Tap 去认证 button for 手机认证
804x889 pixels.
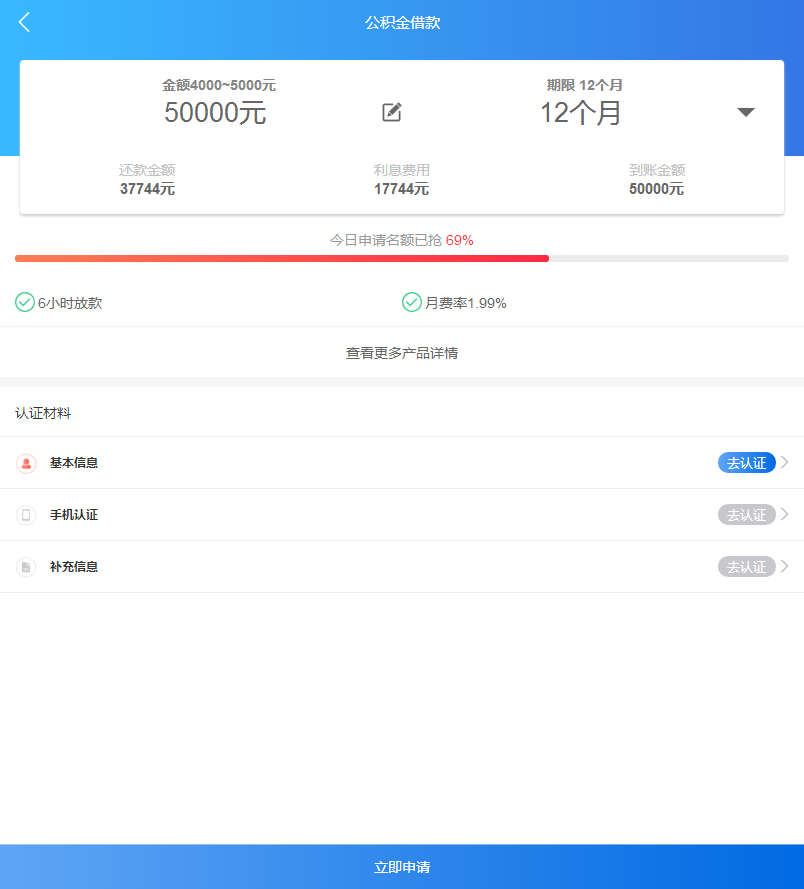[x=746, y=514]
